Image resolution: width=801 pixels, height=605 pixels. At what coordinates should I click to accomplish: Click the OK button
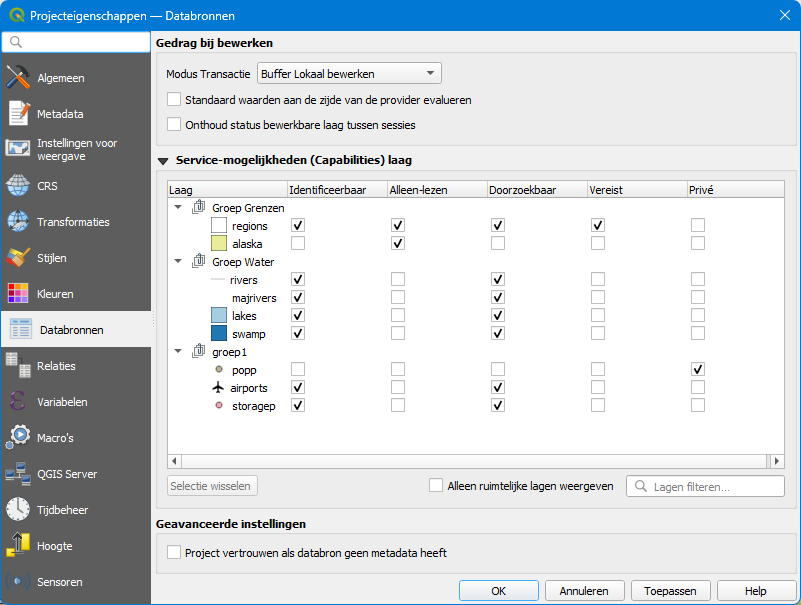pos(499,591)
